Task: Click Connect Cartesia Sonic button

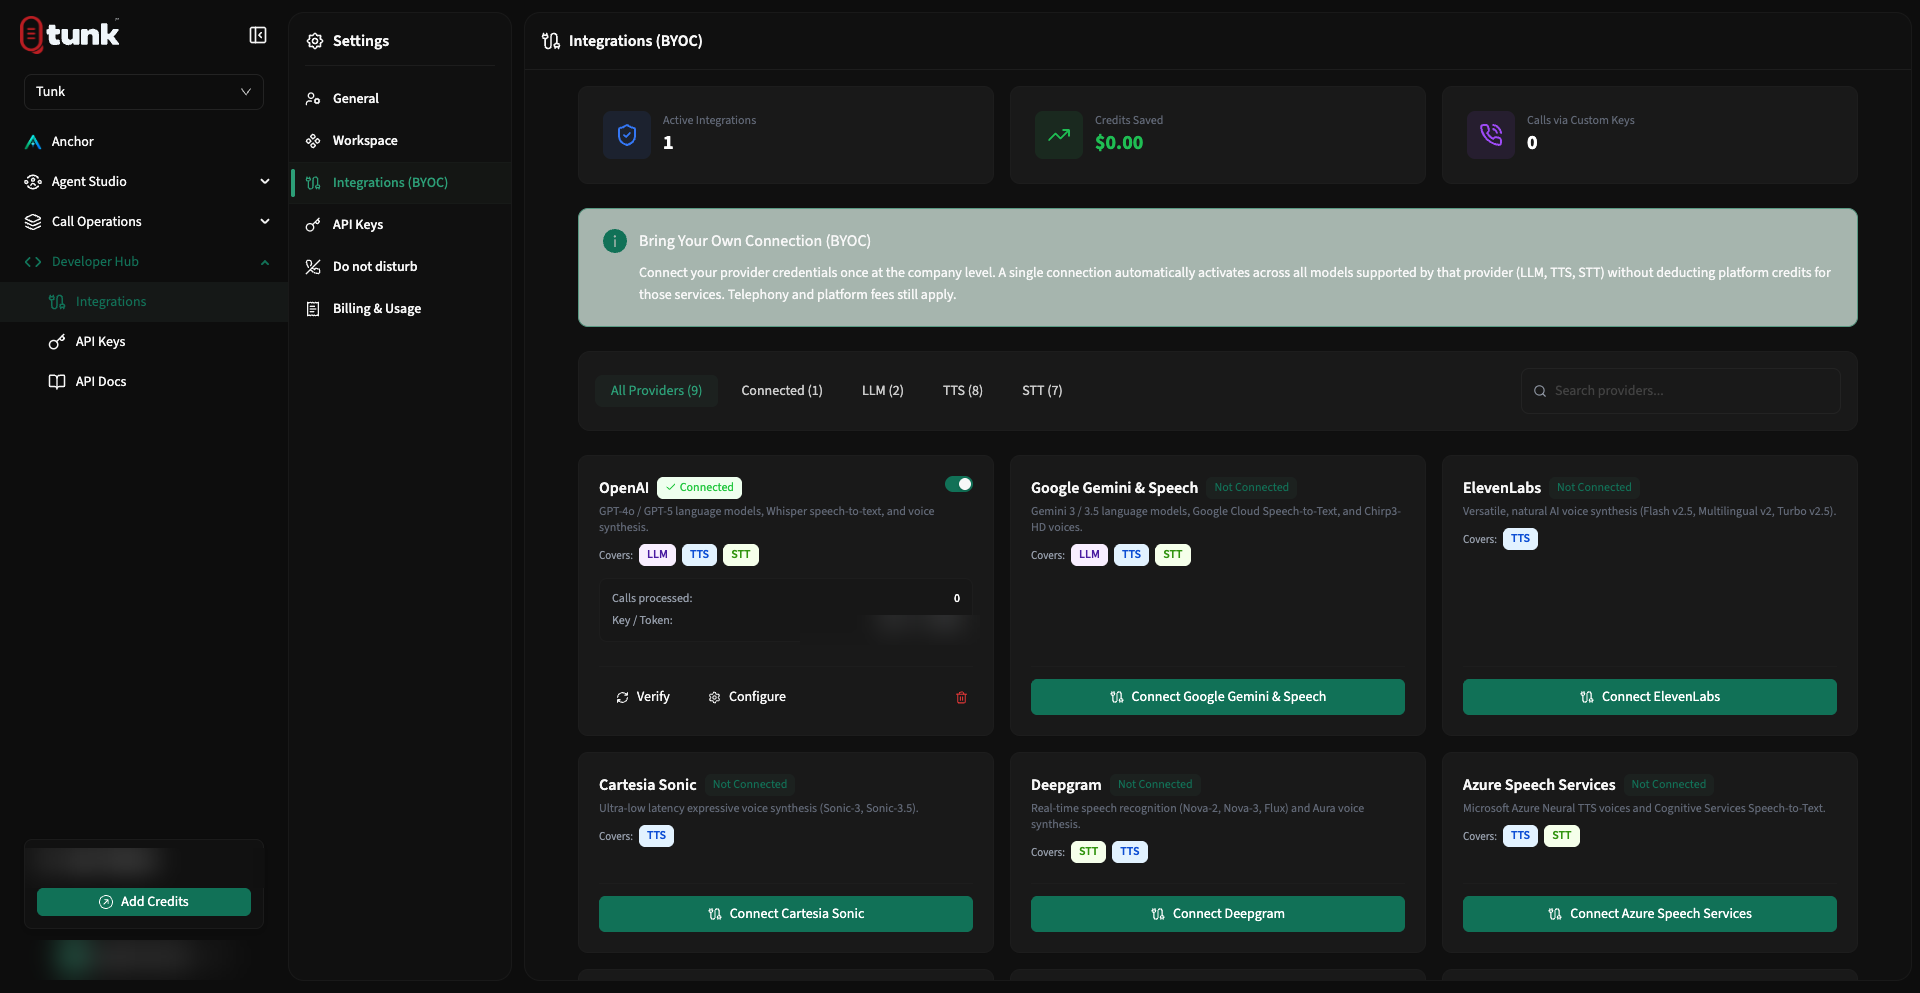Action: 786,914
